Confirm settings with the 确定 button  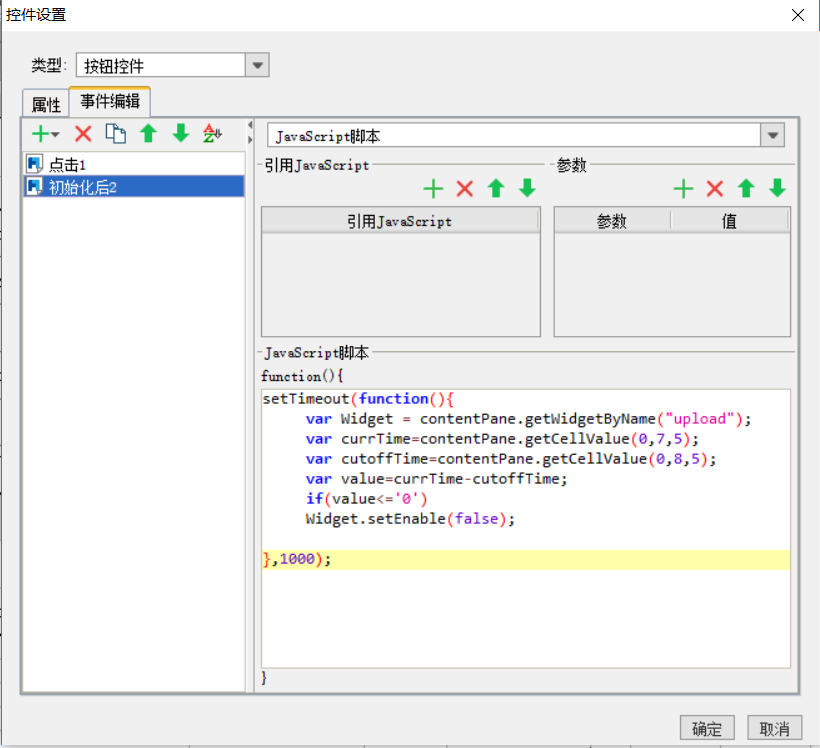(x=707, y=728)
